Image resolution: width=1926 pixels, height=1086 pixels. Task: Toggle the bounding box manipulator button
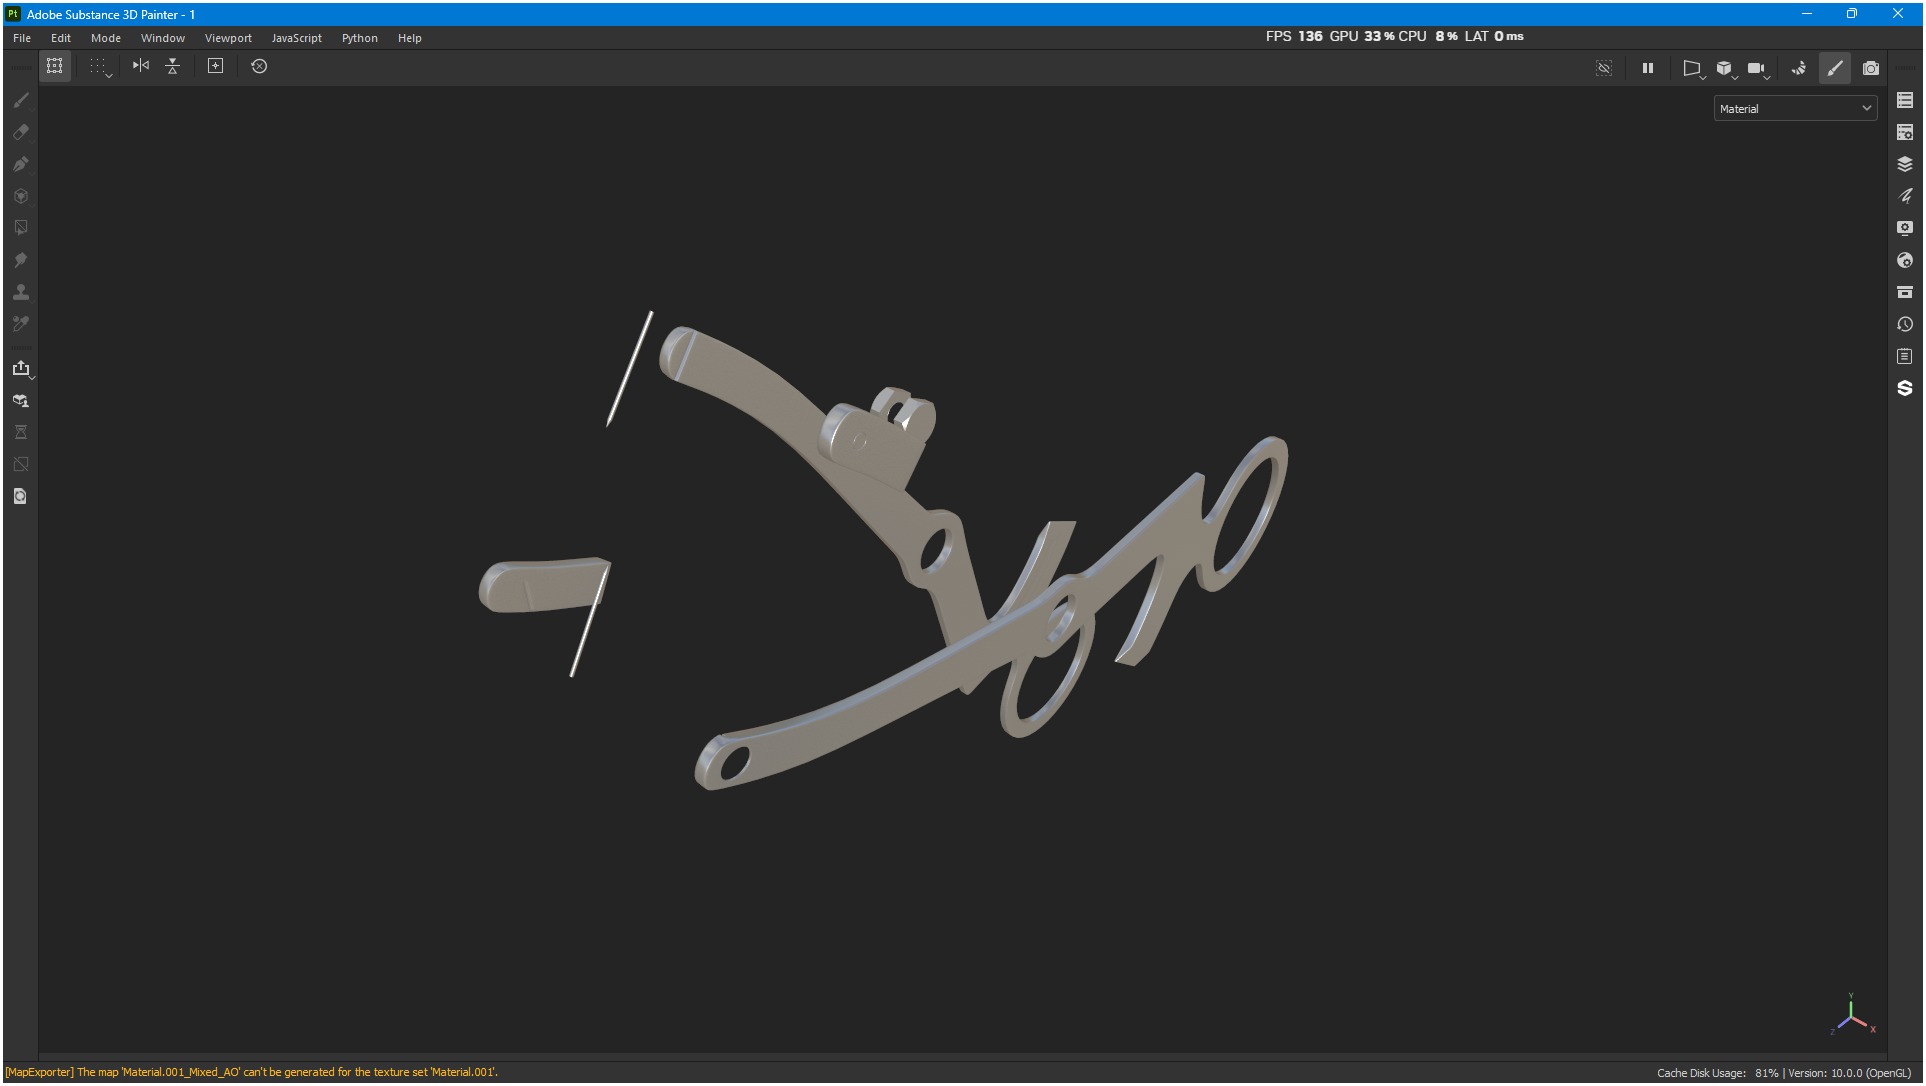pos(55,66)
